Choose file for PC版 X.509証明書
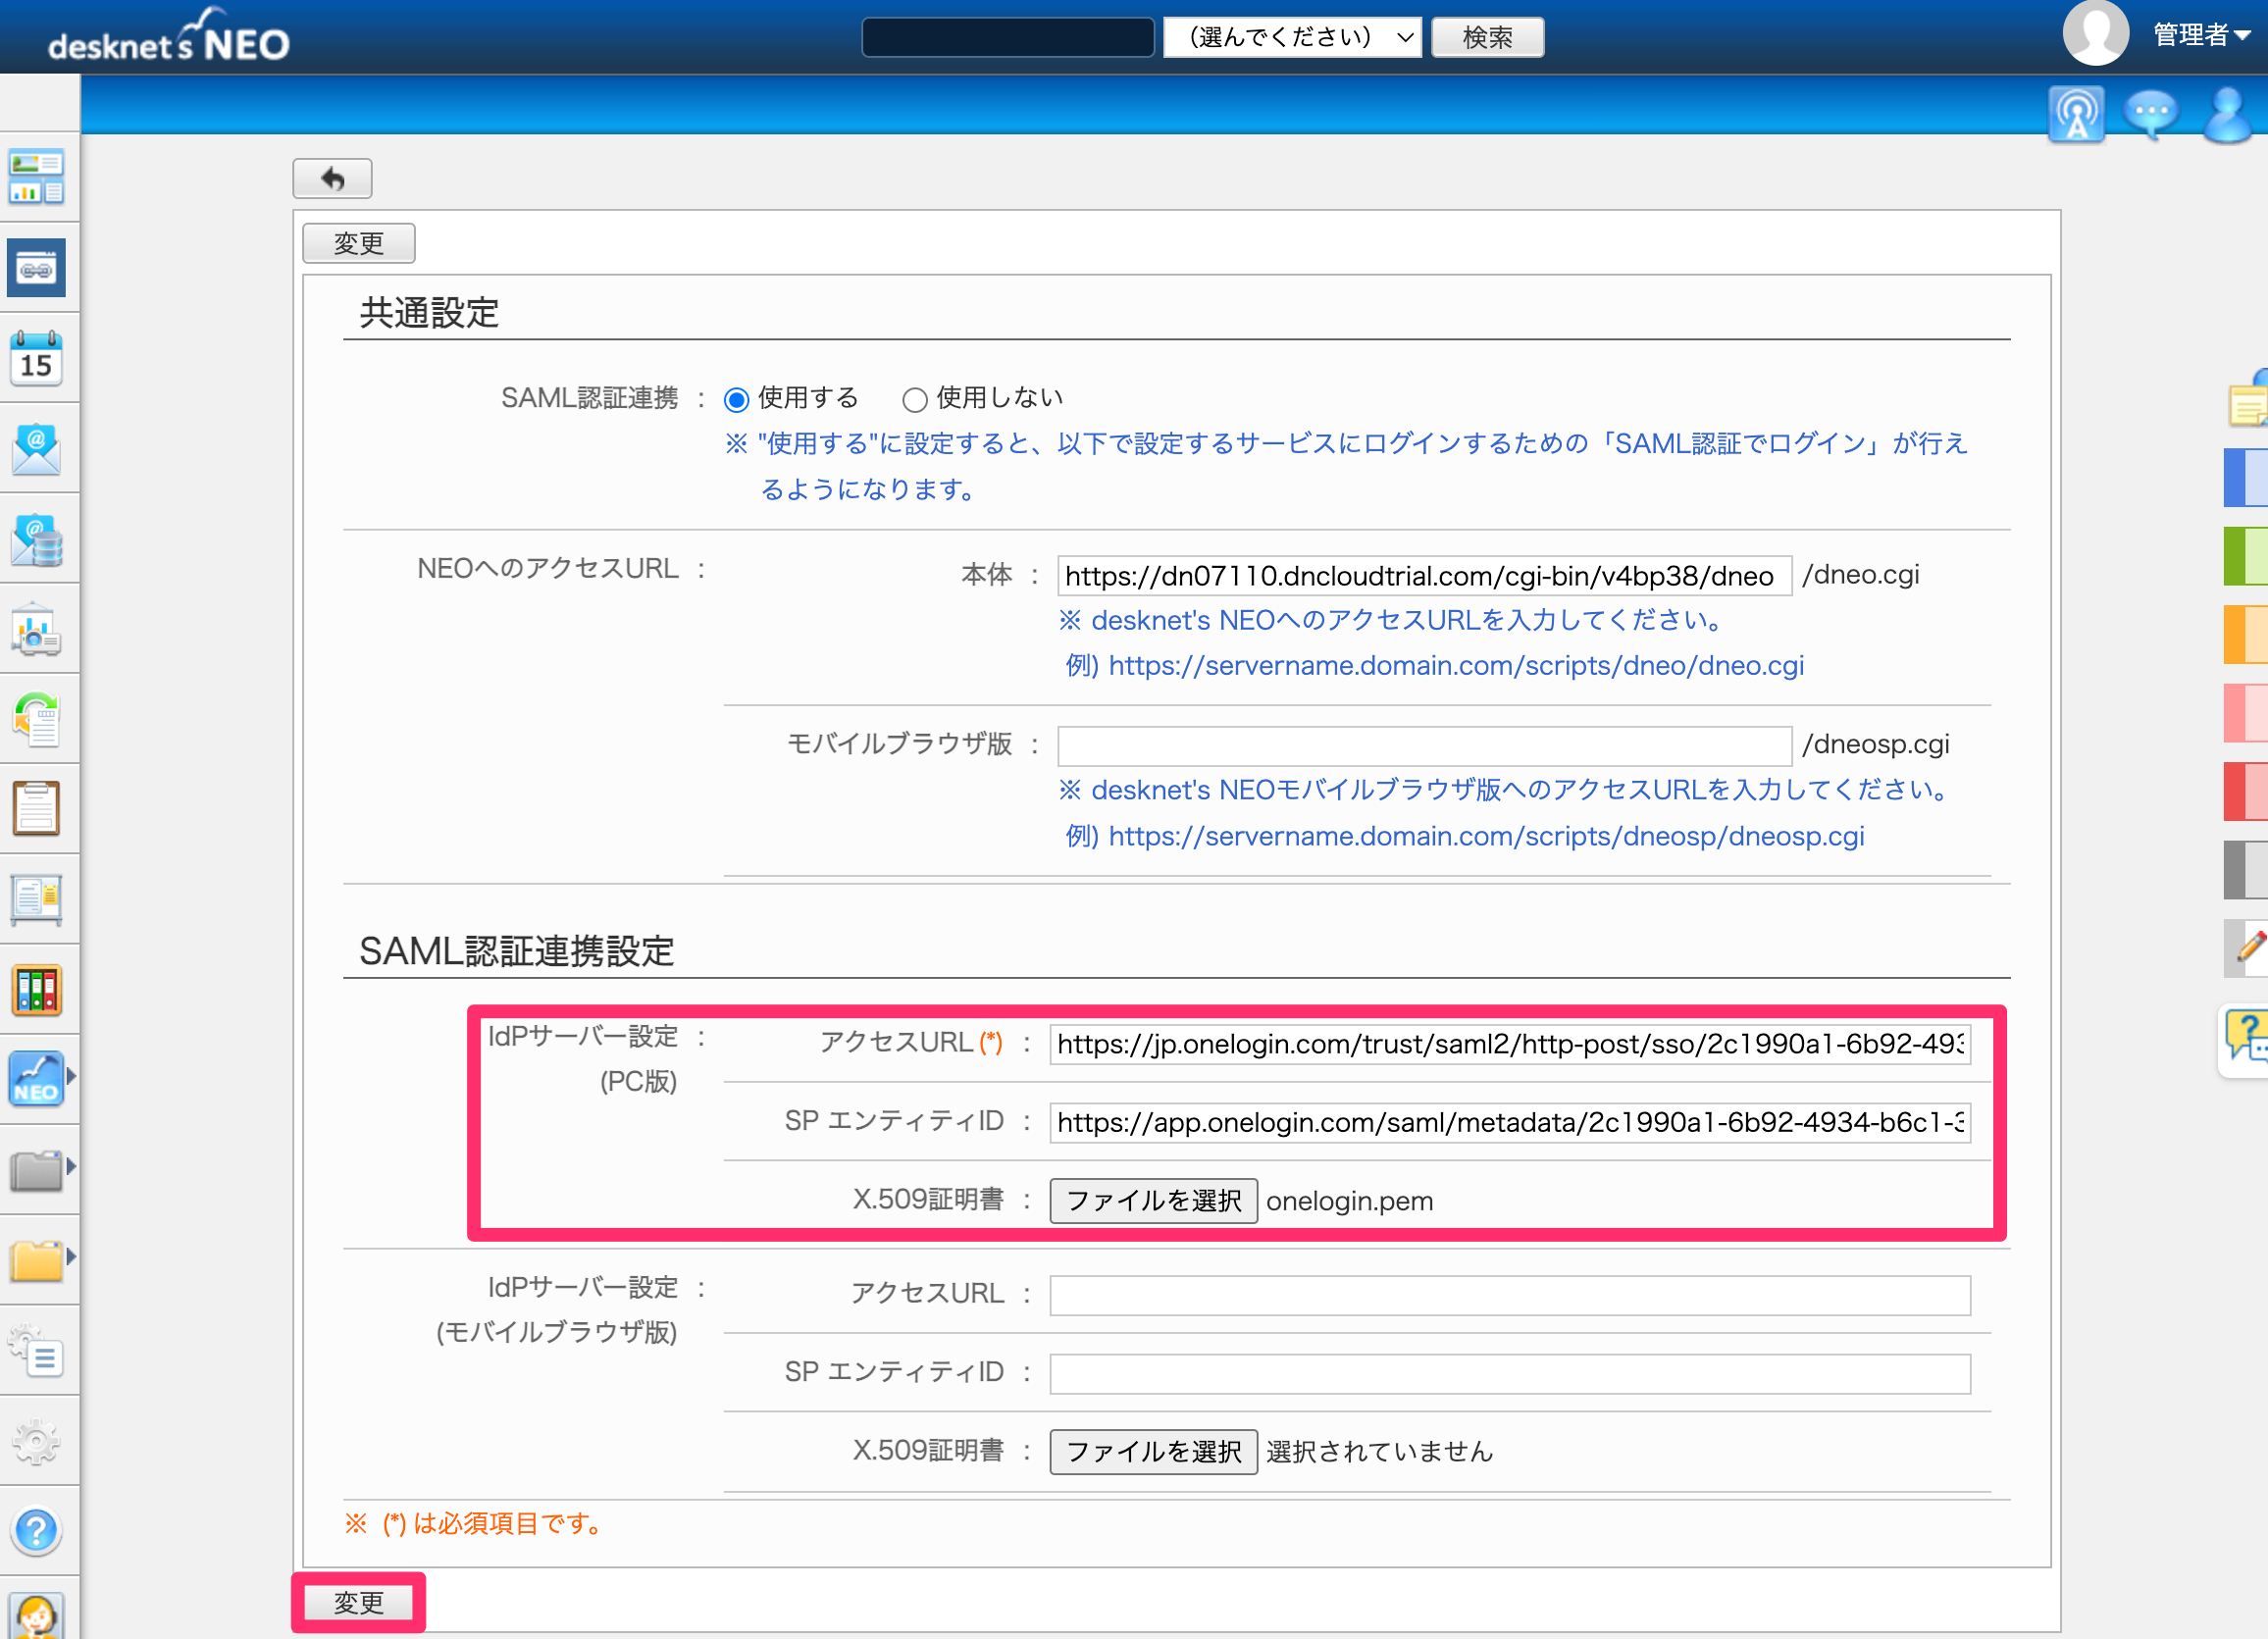Viewport: 2268px width, 1639px height. [x=1153, y=1200]
